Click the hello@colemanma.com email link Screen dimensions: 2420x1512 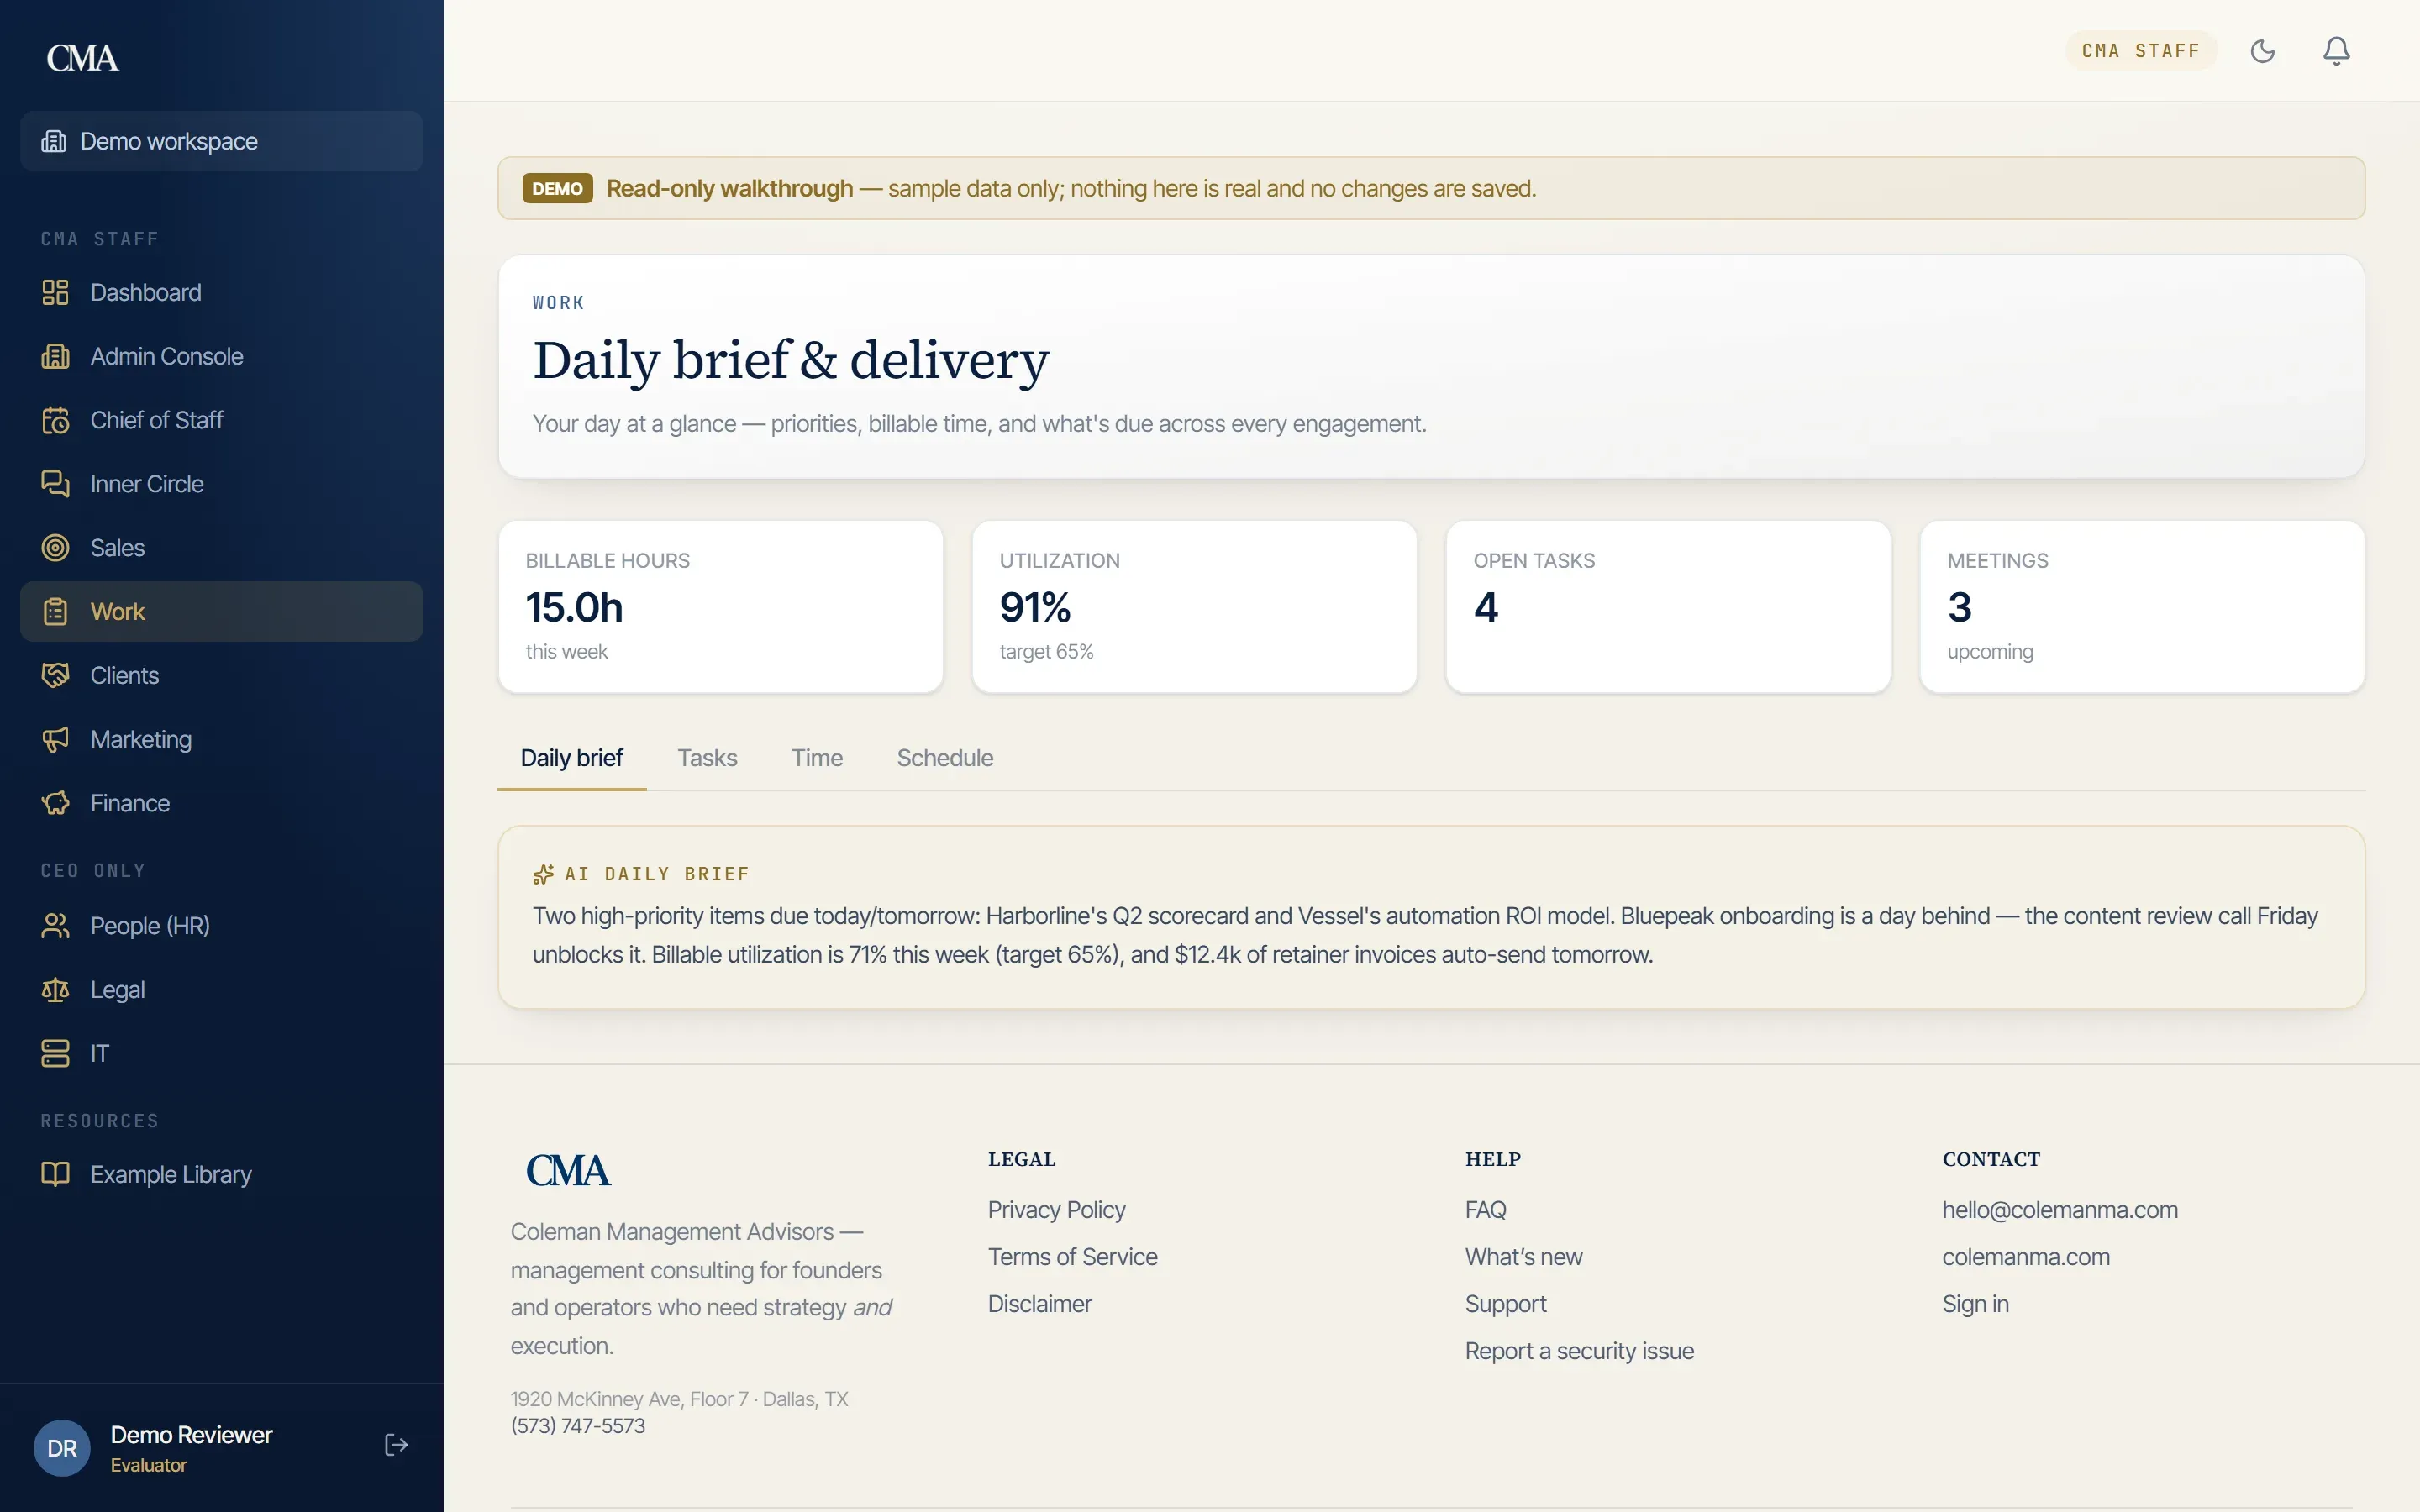(2059, 1210)
